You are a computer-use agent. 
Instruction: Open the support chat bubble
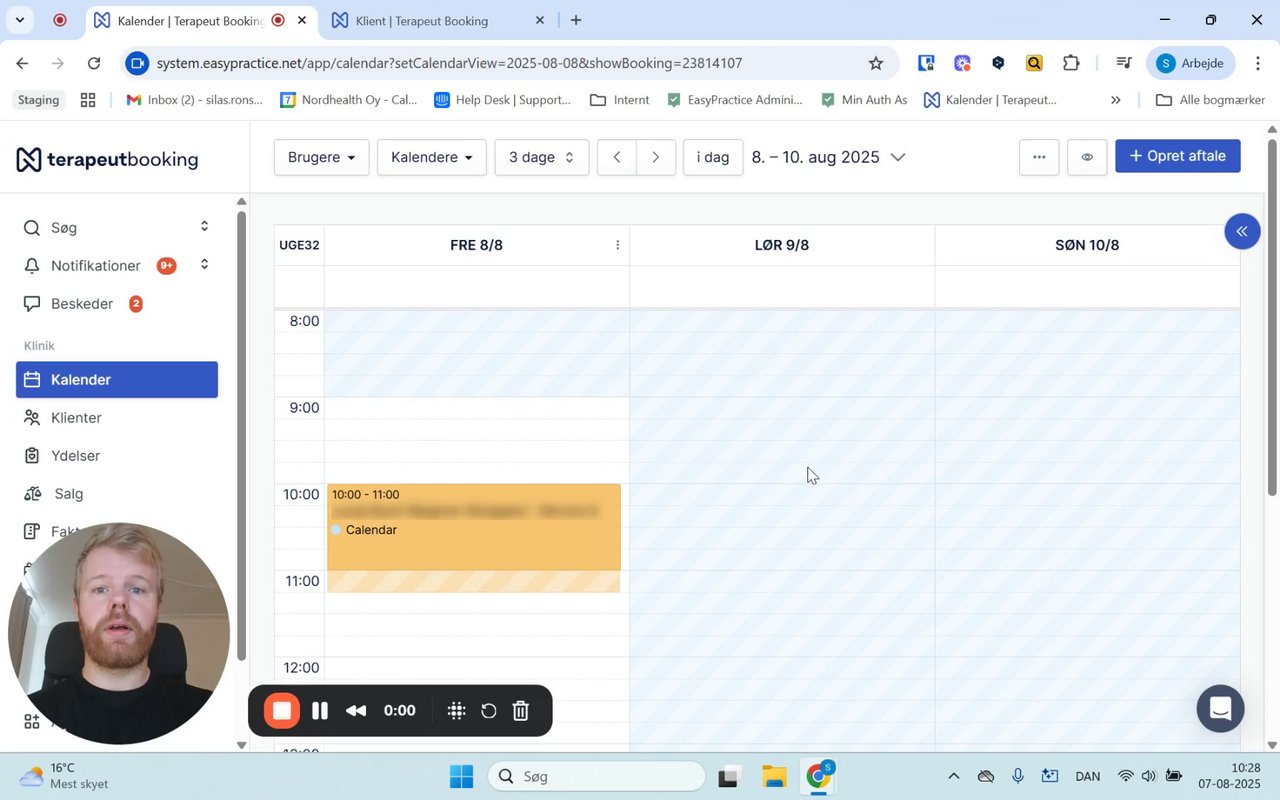click(x=1220, y=709)
